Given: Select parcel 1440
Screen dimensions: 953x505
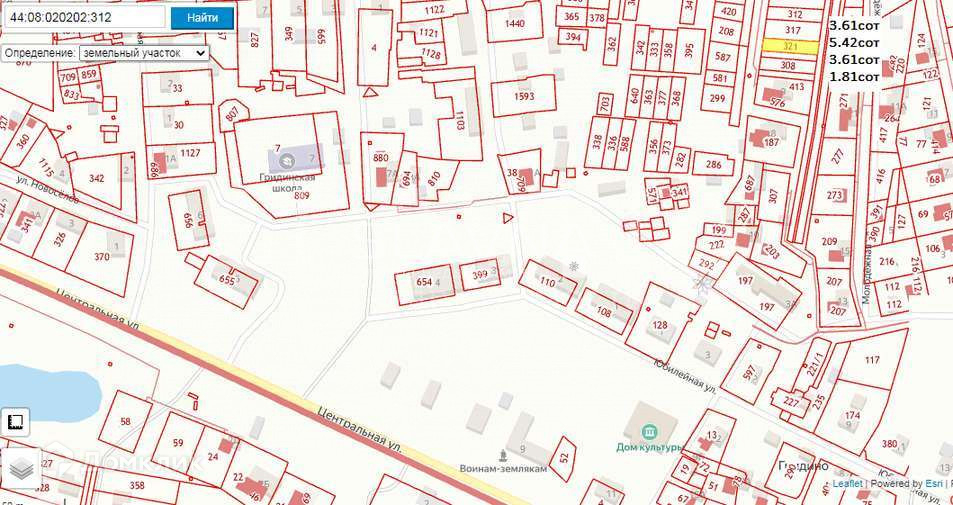Looking at the screenshot, I should click(515, 23).
